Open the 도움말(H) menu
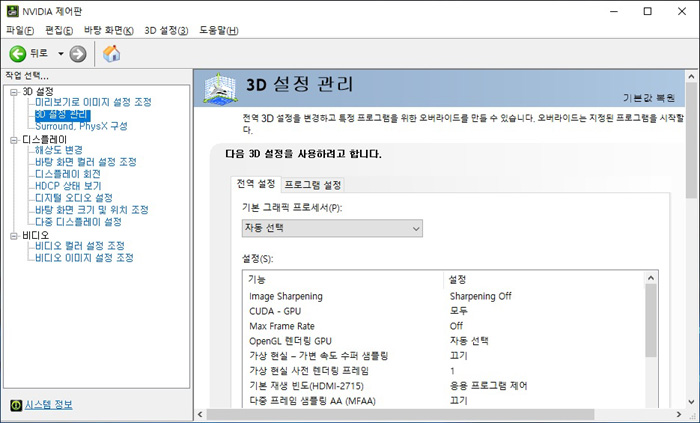The height and width of the screenshot is (423, 700). point(219,30)
